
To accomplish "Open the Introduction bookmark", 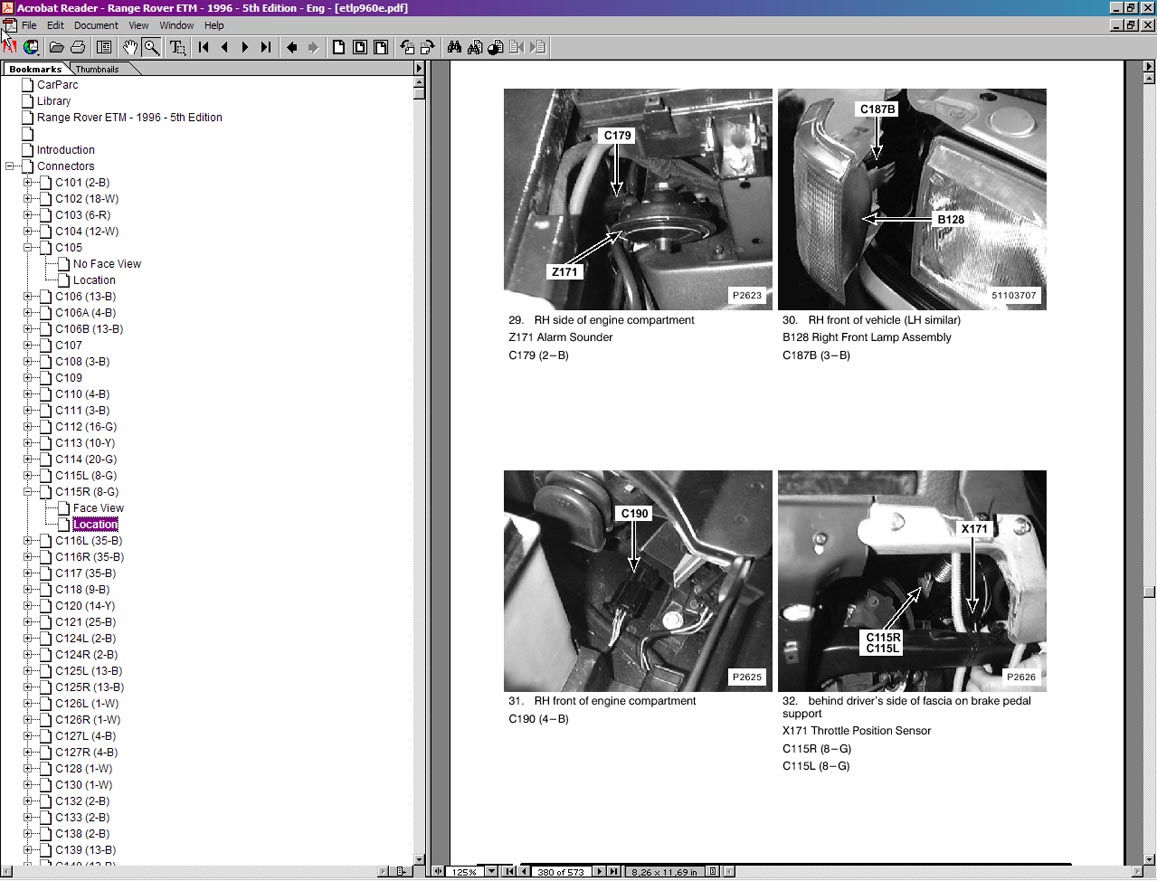I will coord(66,150).
